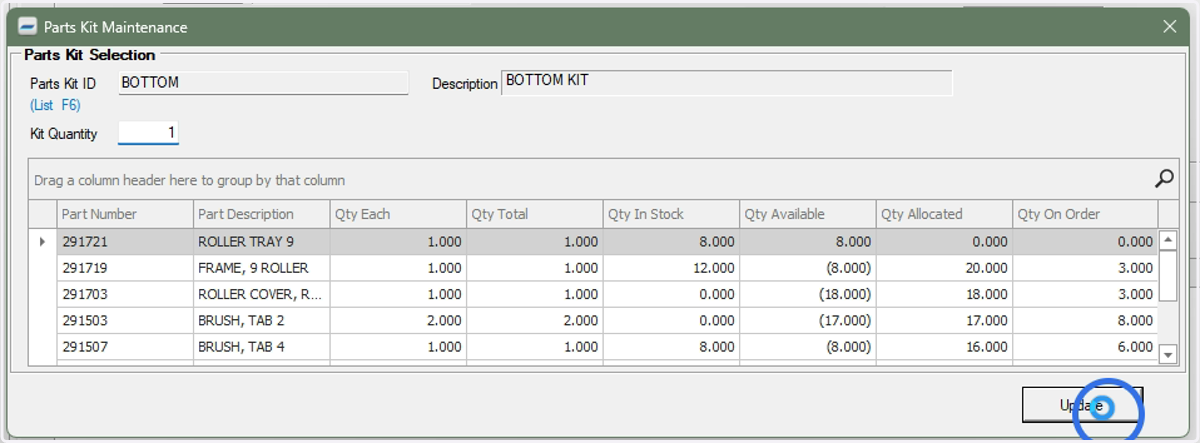
Task: Click the Description field BOTTOM KIT
Action: (x=728, y=82)
